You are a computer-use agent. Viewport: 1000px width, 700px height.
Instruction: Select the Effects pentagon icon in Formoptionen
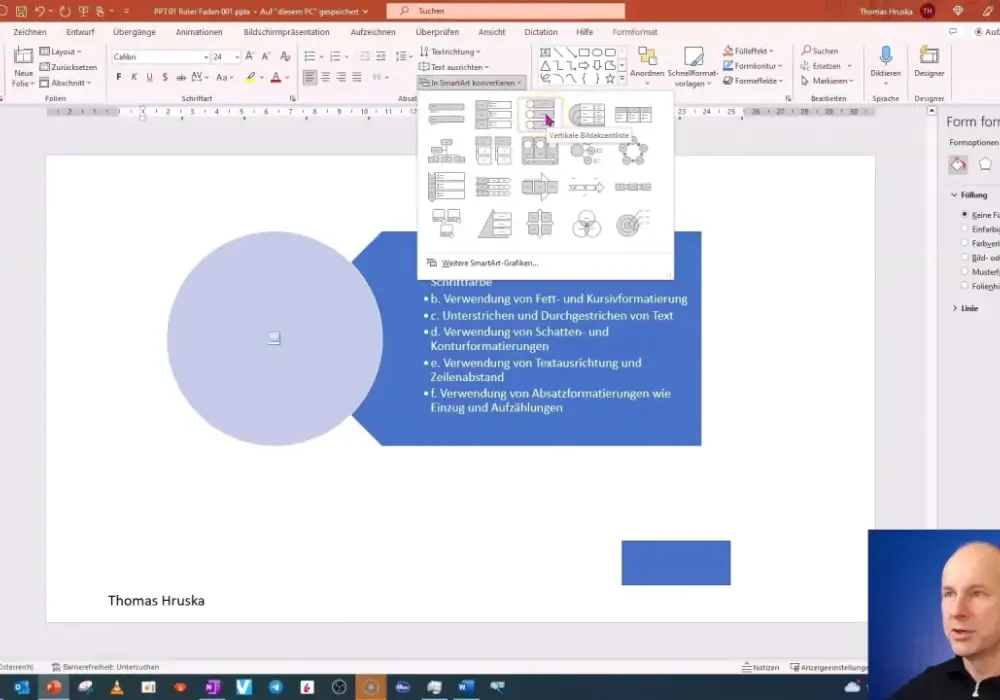pyautogui.click(x=985, y=164)
